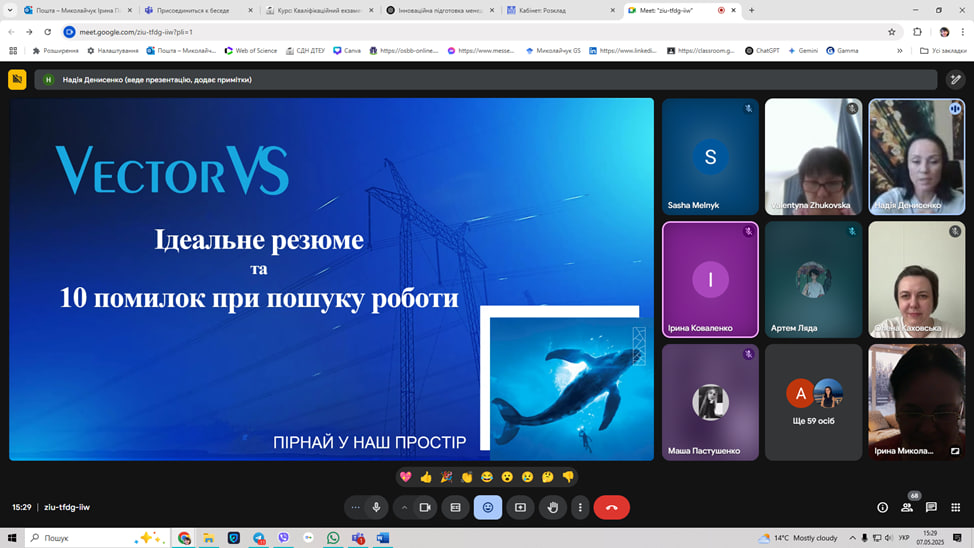974x548 pixels.
Task: Switch to 'Інноваційна підготовка' browser tab
Action: point(440,11)
